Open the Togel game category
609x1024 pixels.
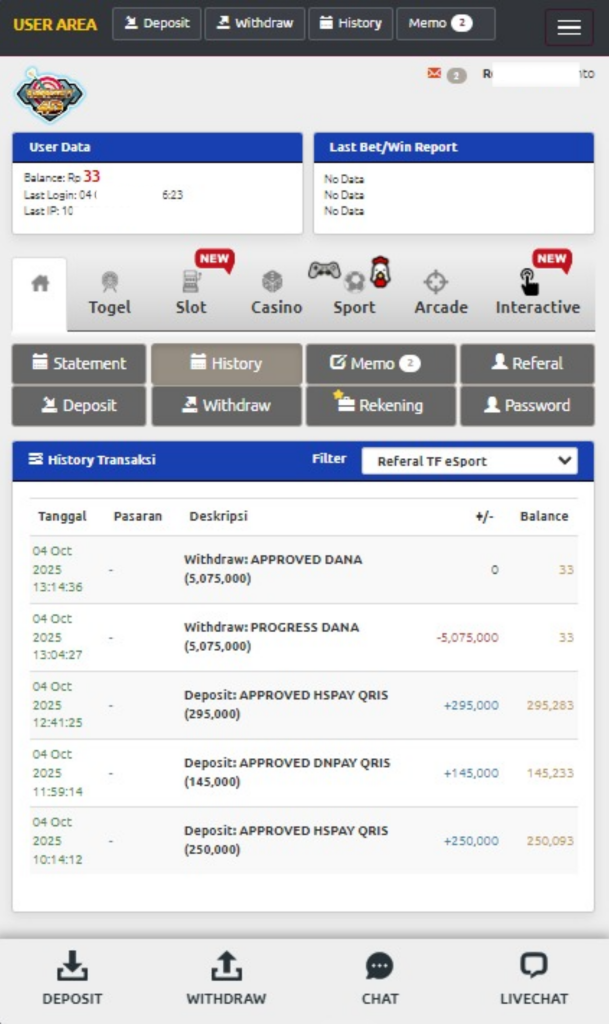click(109, 293)
